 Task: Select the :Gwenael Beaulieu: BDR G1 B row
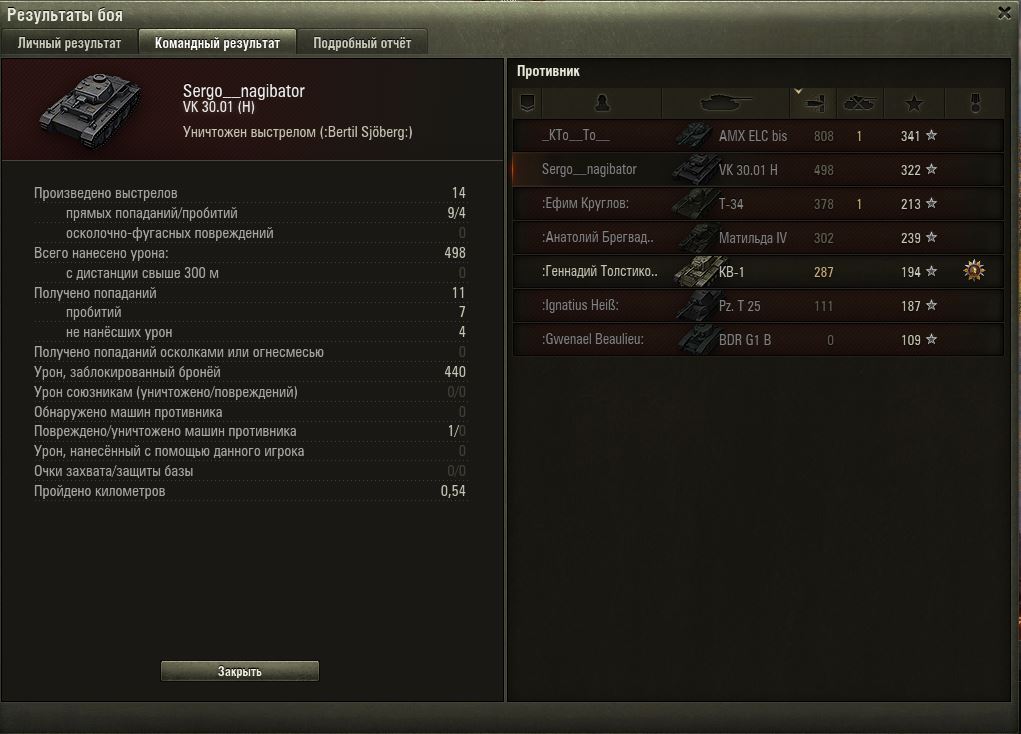point(758,339)
